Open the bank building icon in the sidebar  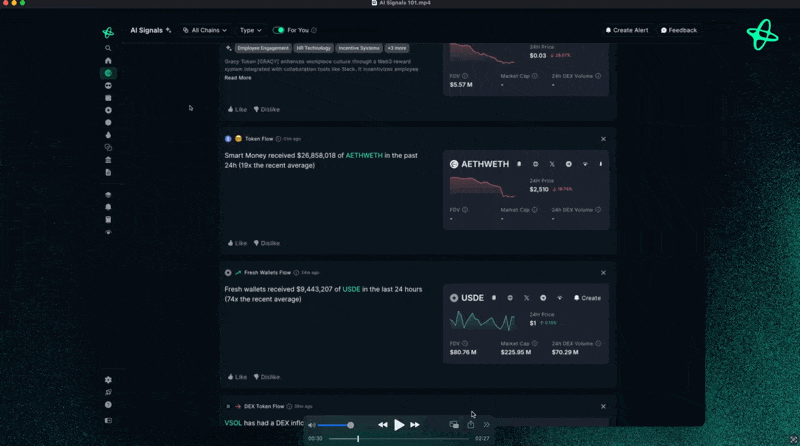point(108,160)
